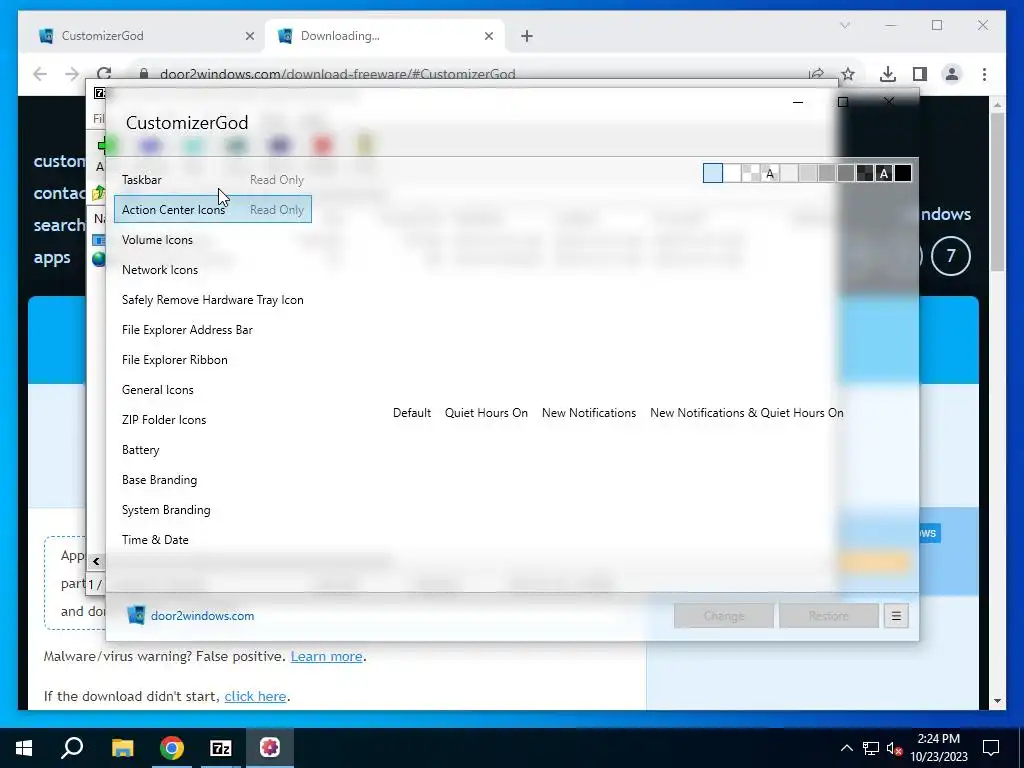Click the Default icon label

(x=412, y=413)
